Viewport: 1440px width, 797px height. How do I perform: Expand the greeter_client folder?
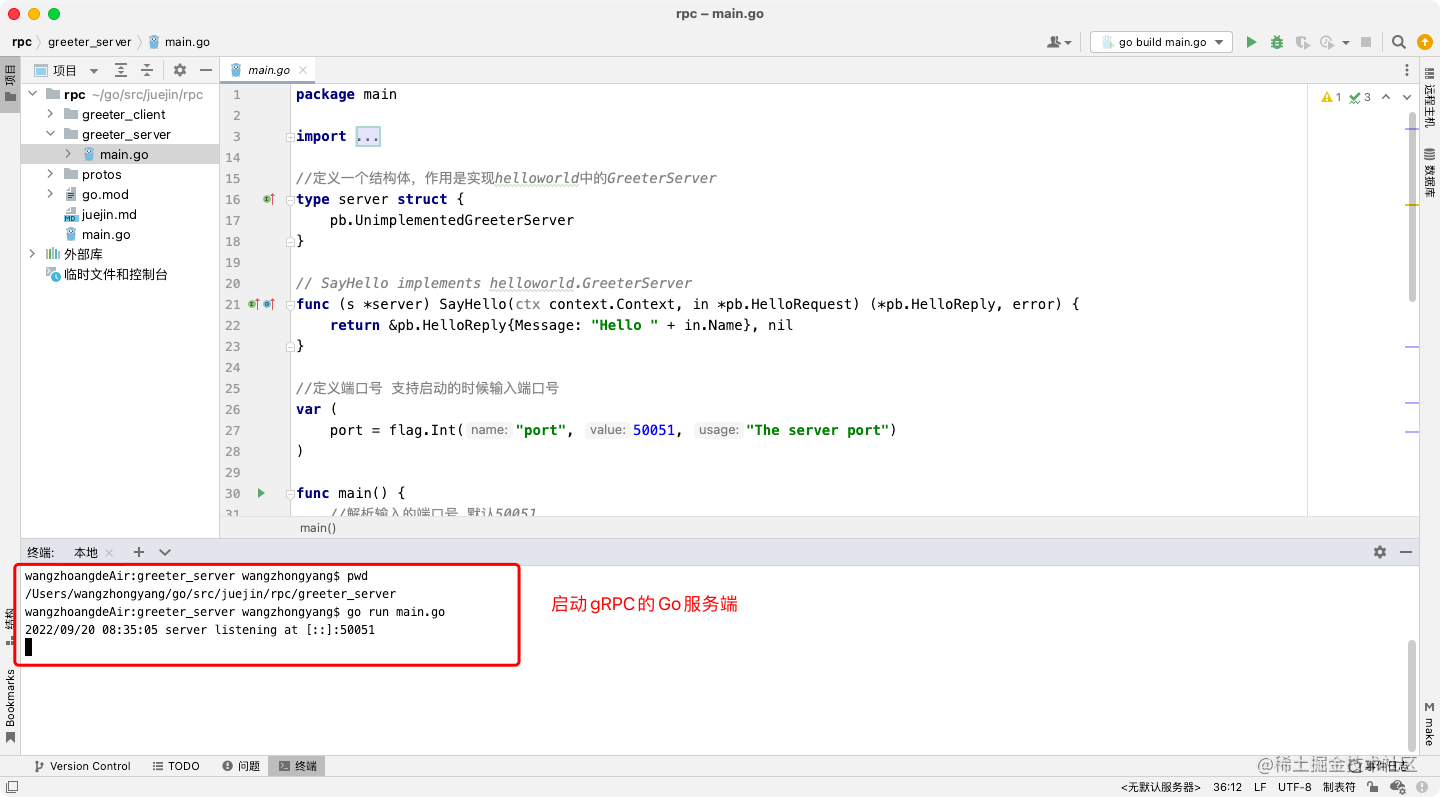click(x=50, y=114)
